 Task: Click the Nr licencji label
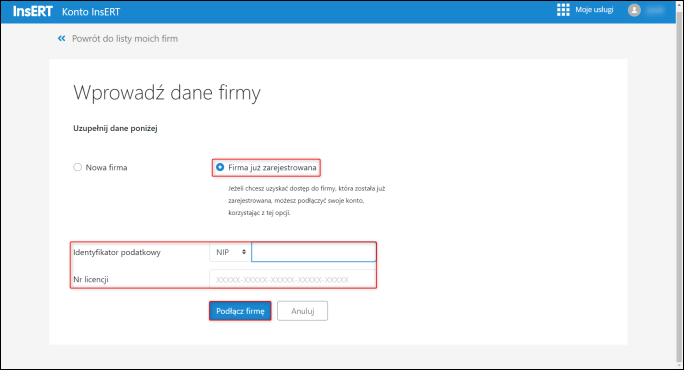point(91,279)
